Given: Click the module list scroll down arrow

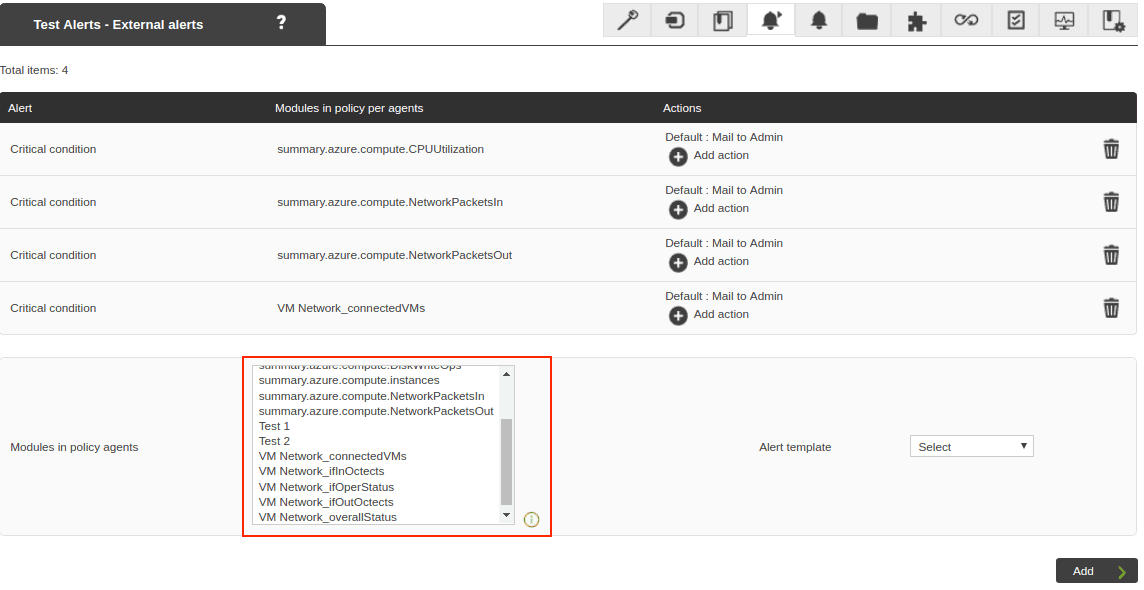Looking at the screenshot, I should tap(506, 516).
